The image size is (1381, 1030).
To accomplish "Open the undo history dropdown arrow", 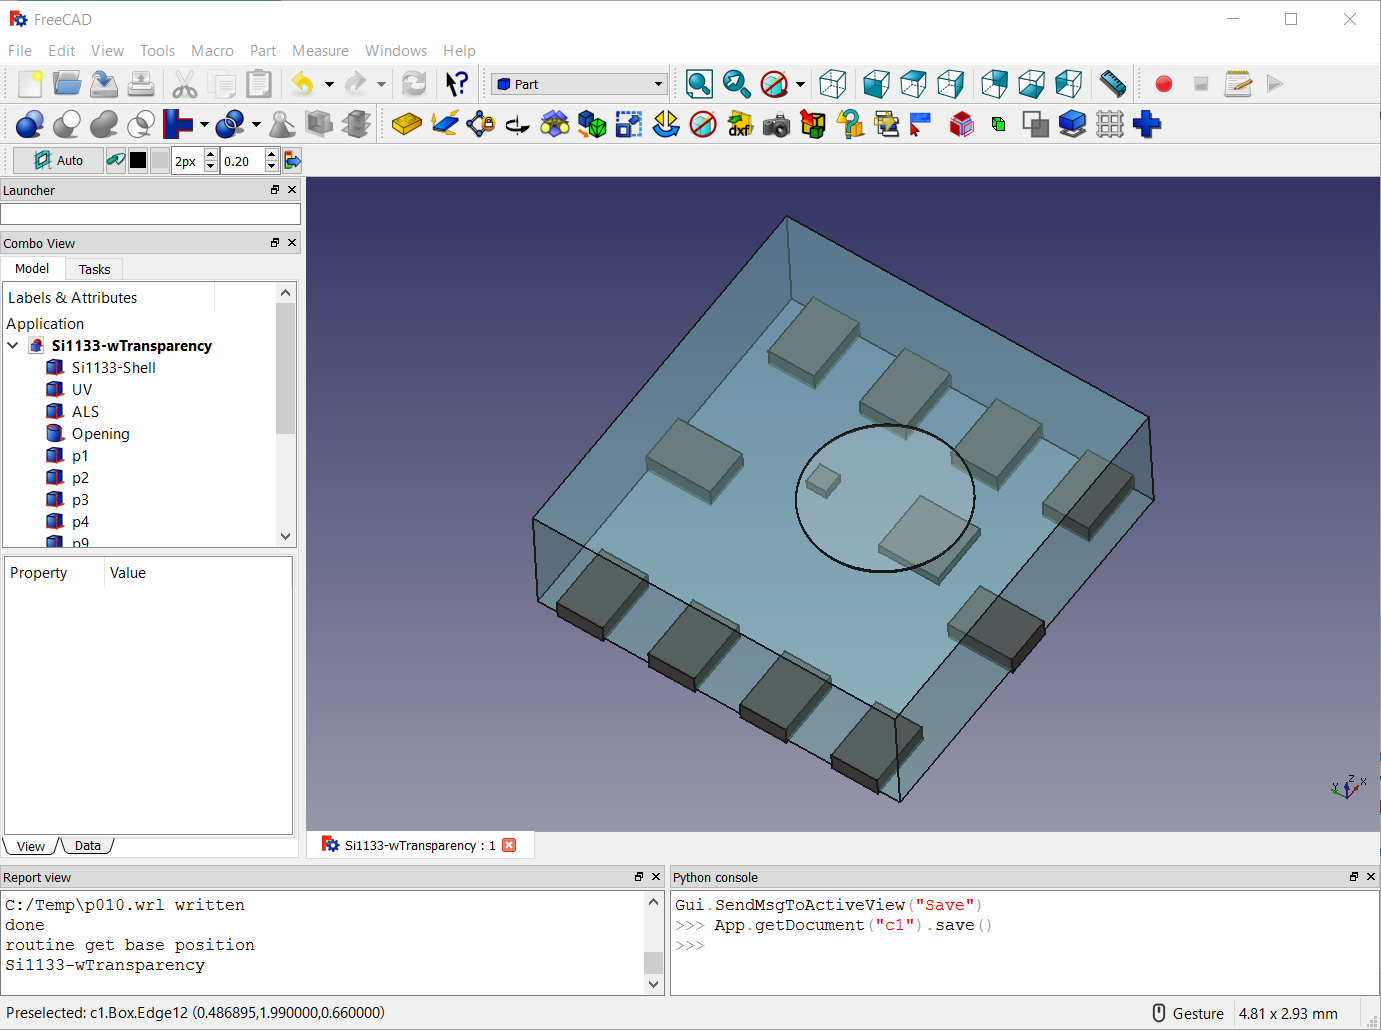I will point(329,84).
